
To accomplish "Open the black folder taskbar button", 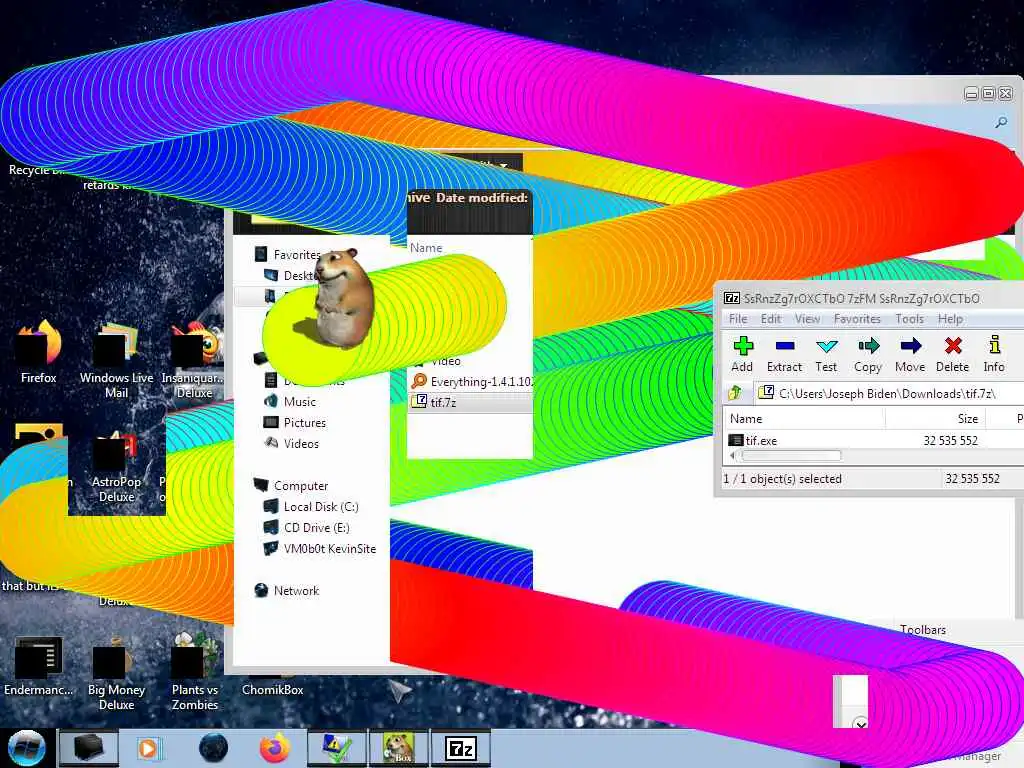I will 89,748.
